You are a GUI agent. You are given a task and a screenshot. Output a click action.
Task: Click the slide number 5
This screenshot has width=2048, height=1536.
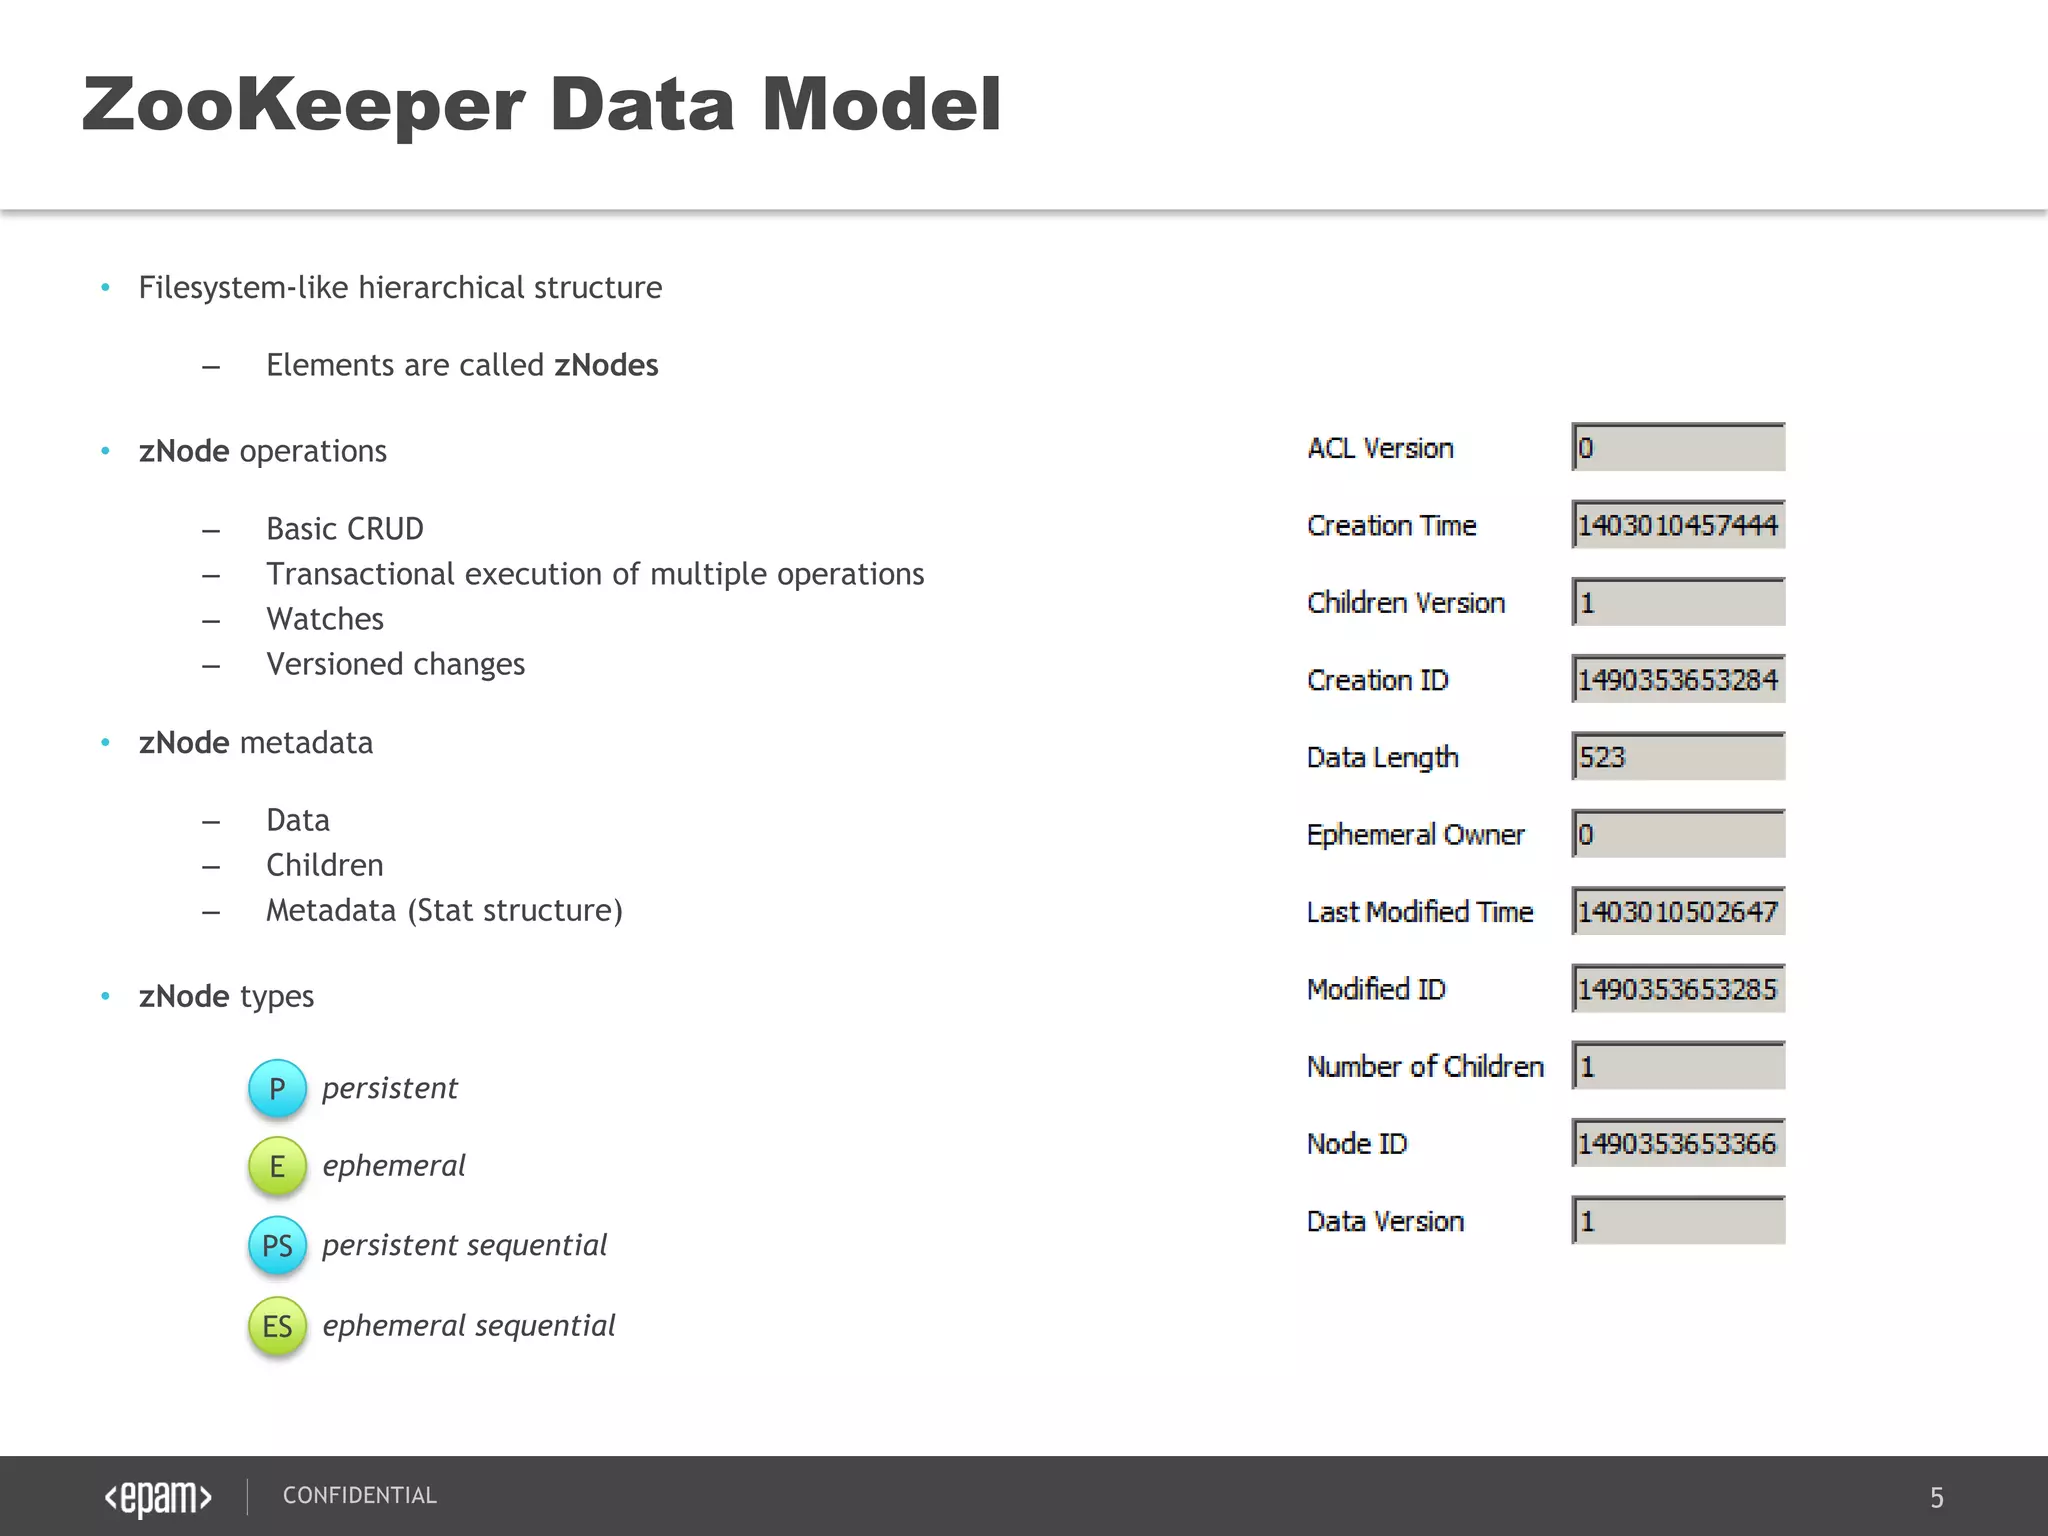pos(1936,1498)
